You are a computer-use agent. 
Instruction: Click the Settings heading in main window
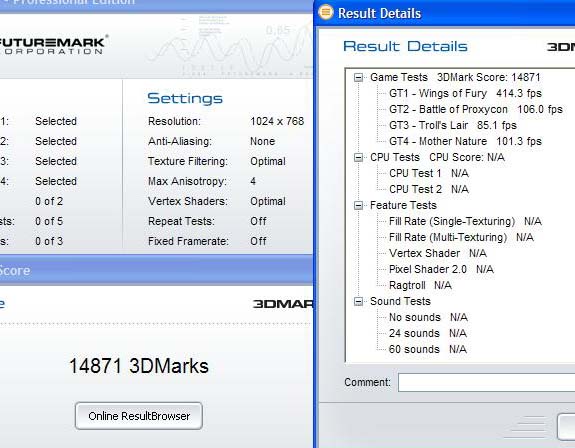(x=185, y=98)
